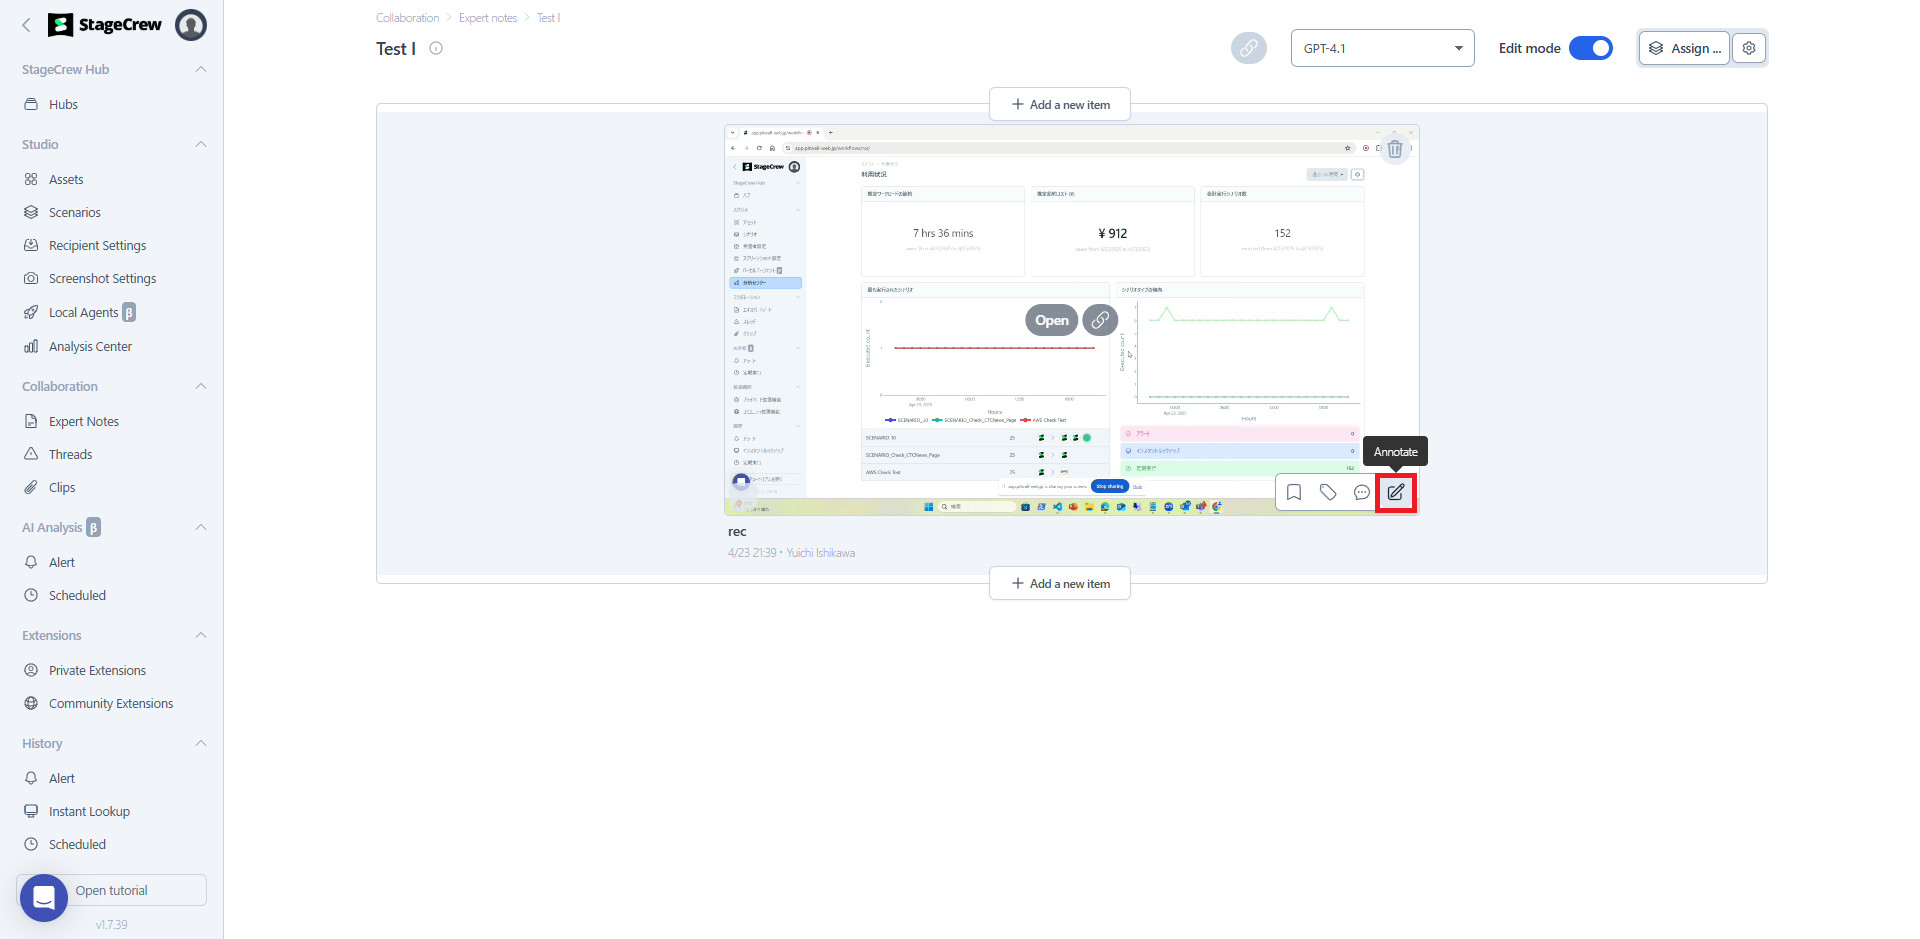Click the Assign button
The height and width of the screenshot is (939, 1920).
(x=1685, y=48)
